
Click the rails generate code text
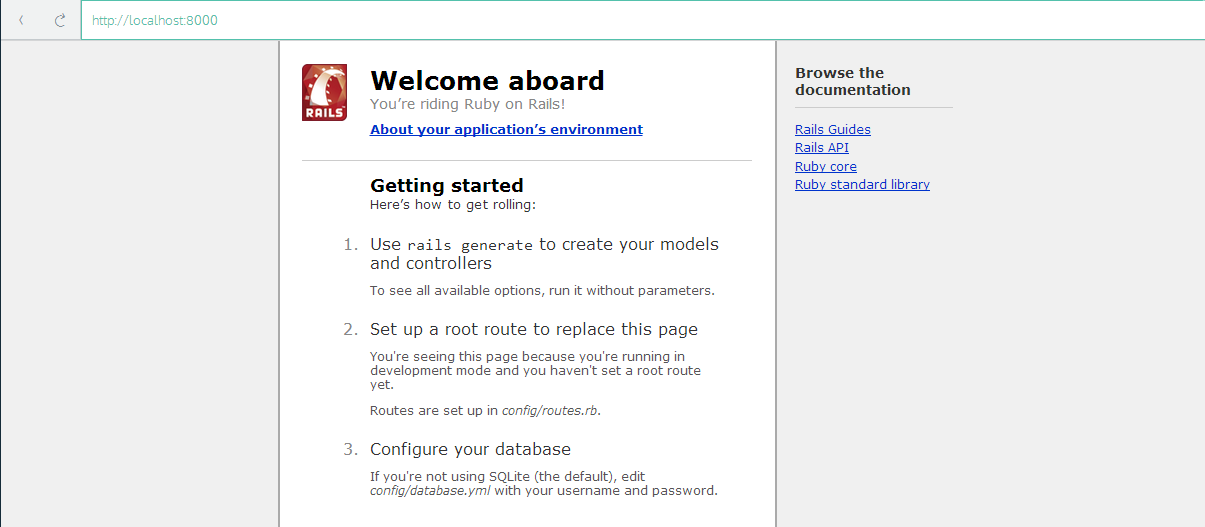point(470,245)
